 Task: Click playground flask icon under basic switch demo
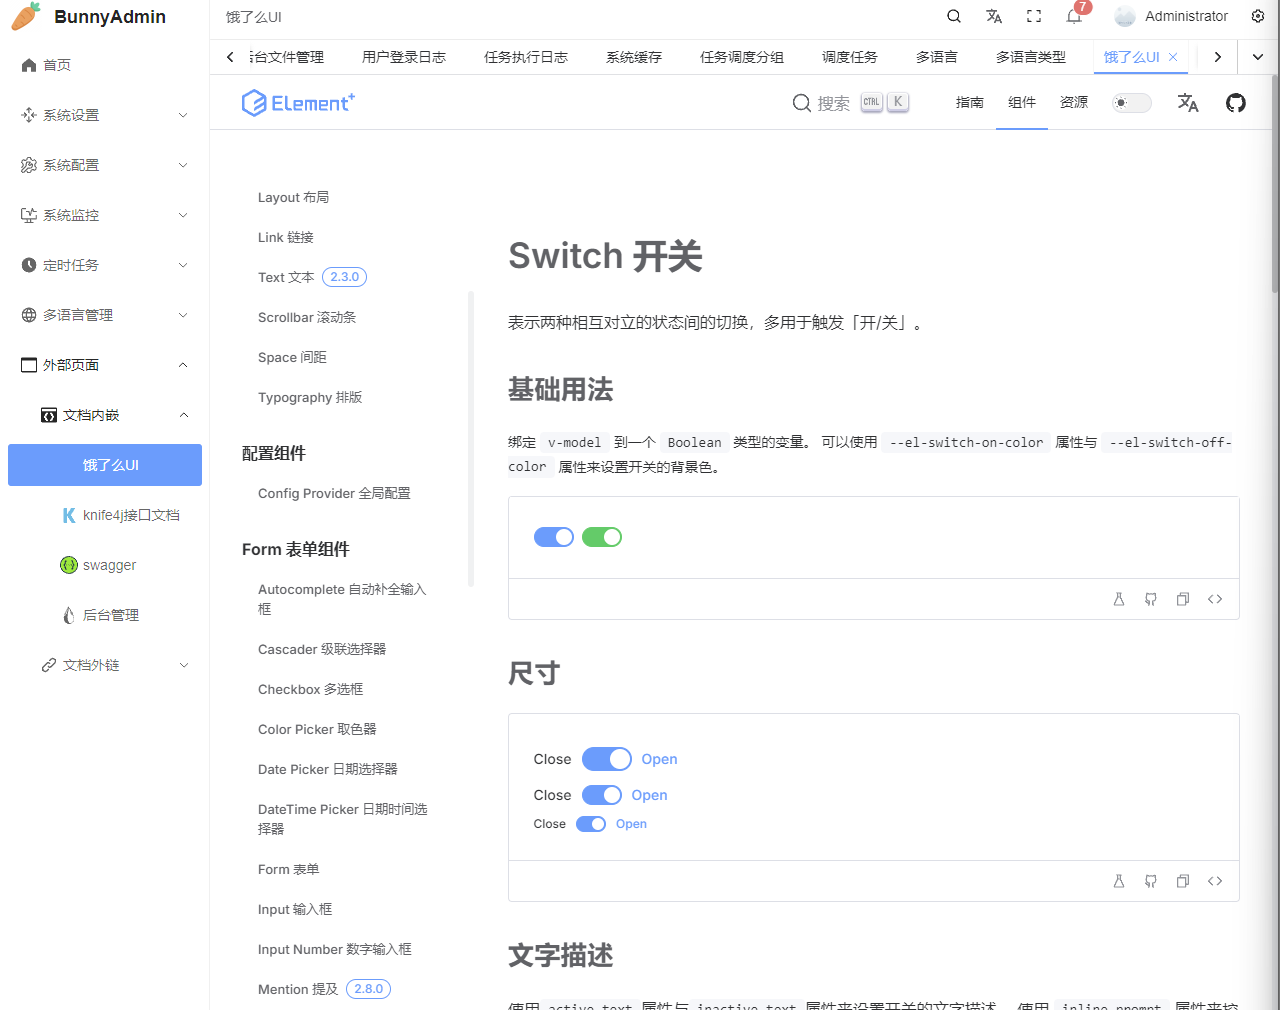1119,599
